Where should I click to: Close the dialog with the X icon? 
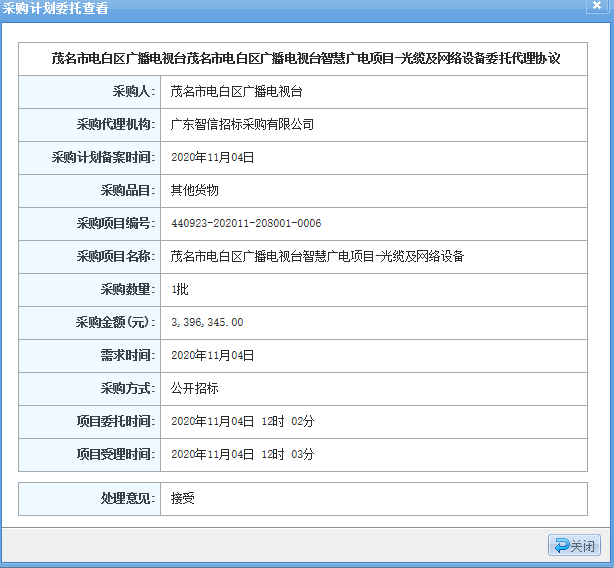coord(597,5)
